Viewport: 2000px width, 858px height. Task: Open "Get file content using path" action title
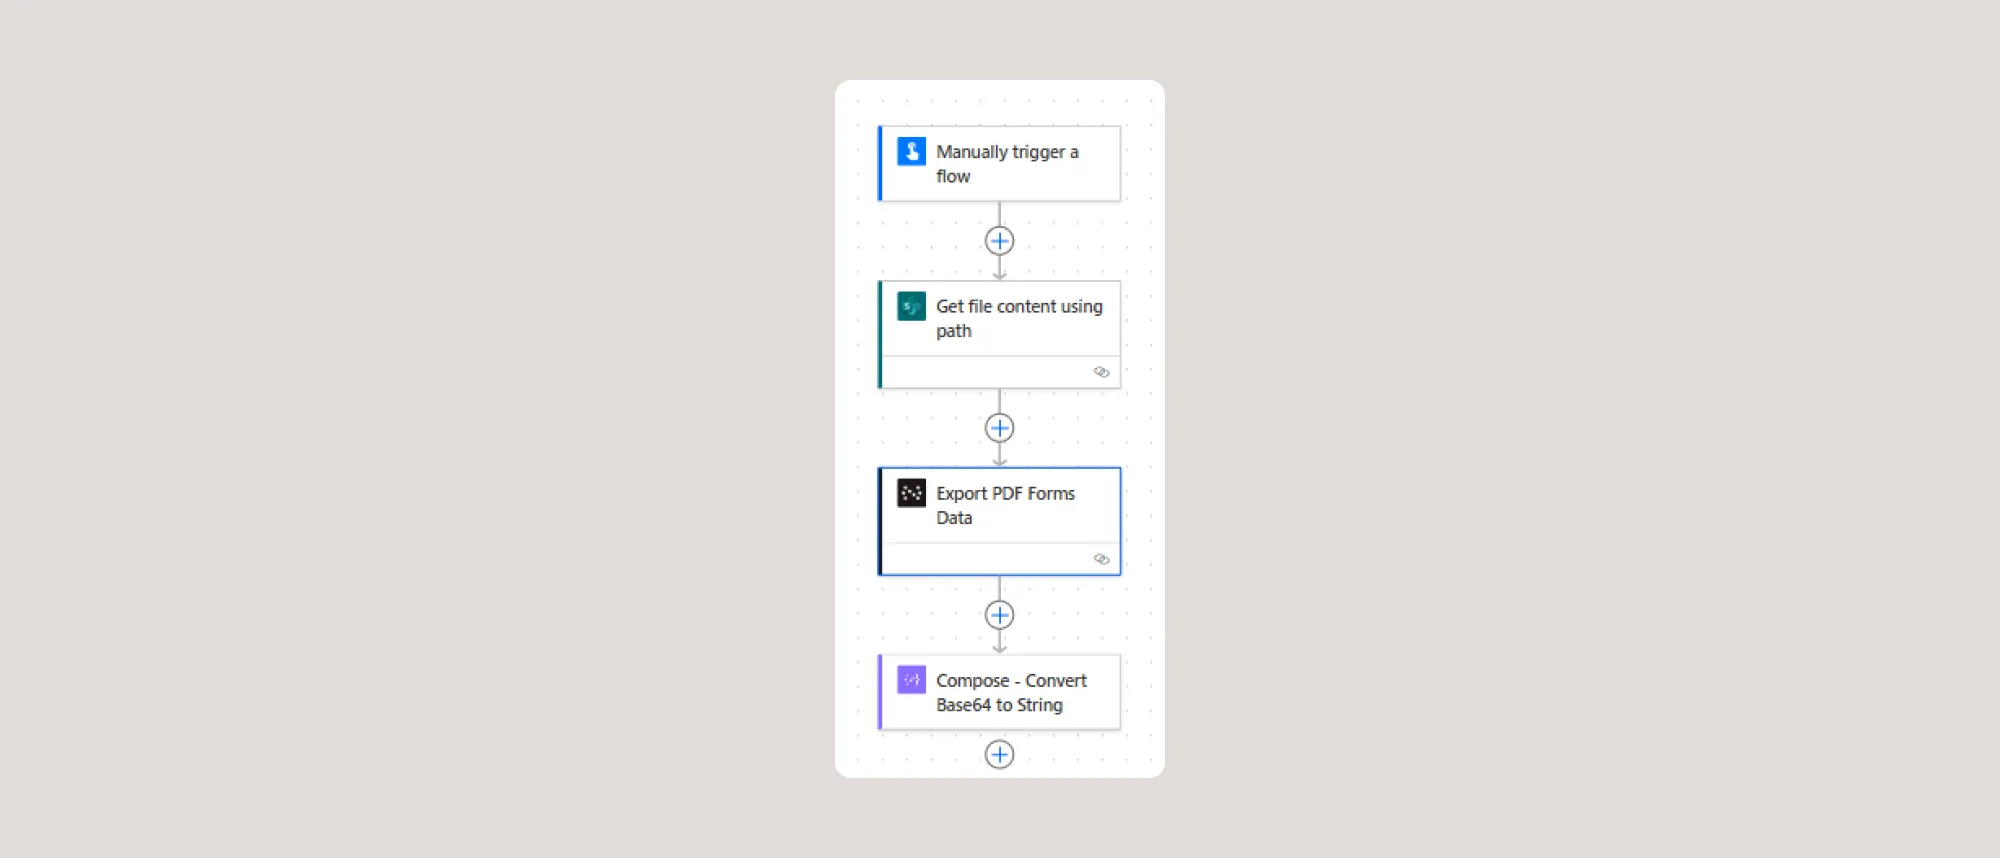click(x=1019, y=318)
